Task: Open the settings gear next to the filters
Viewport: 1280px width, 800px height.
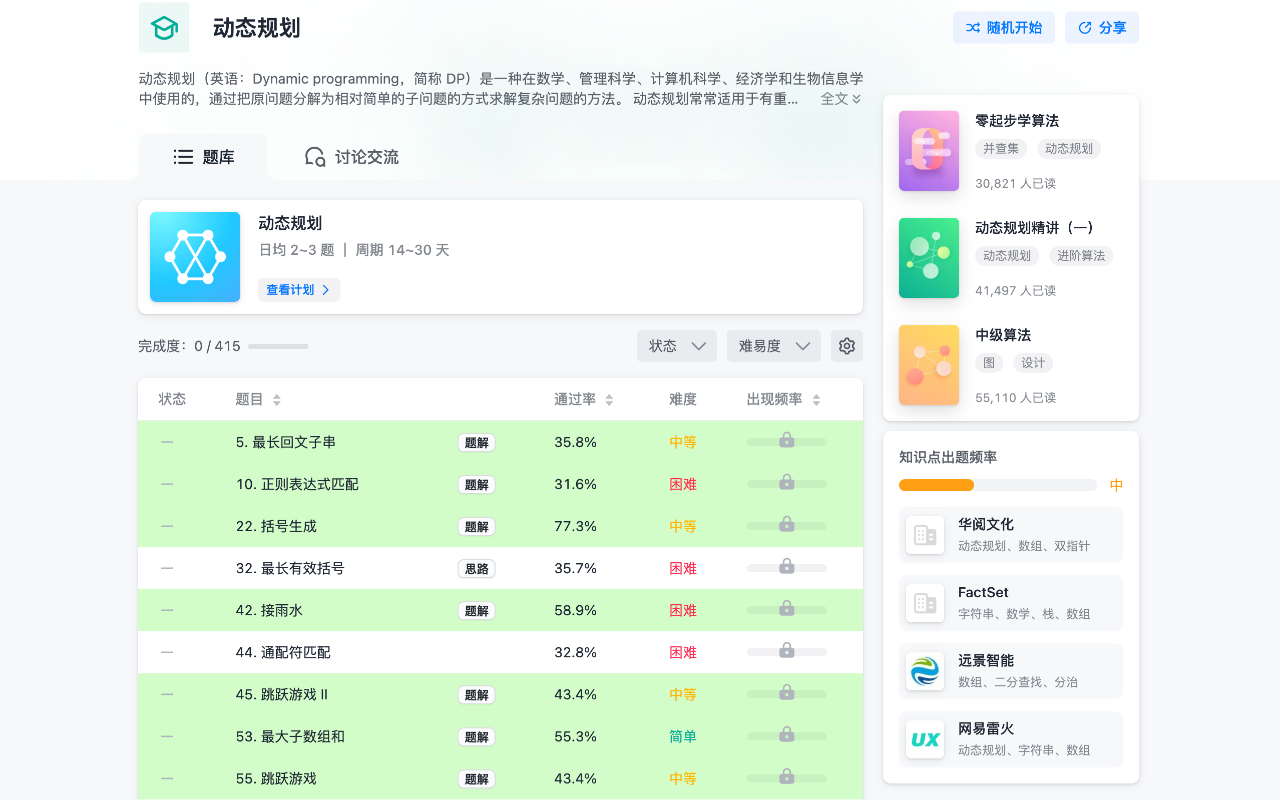Action: click(x=846, y=345)
